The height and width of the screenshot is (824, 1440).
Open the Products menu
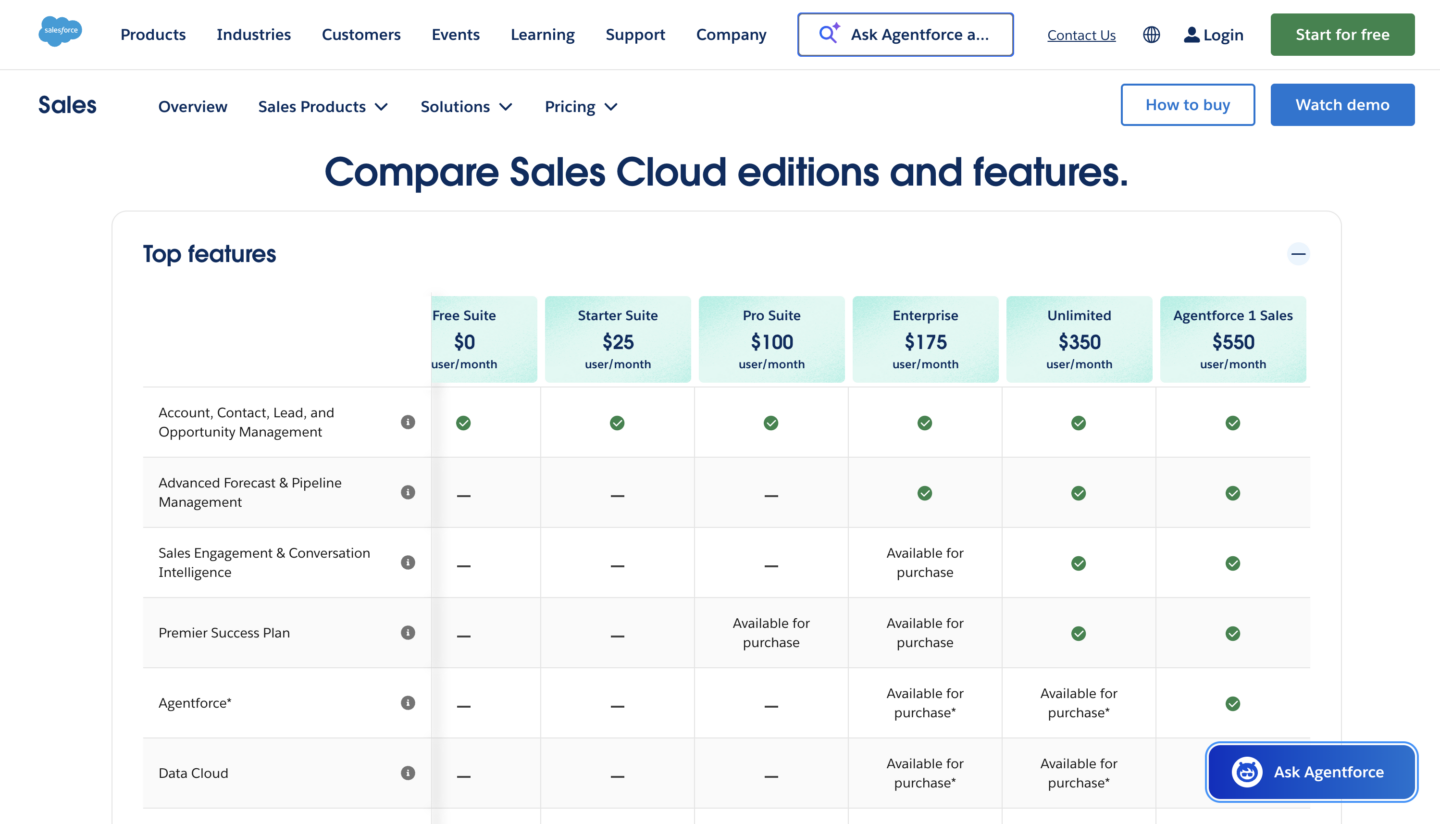153,35
